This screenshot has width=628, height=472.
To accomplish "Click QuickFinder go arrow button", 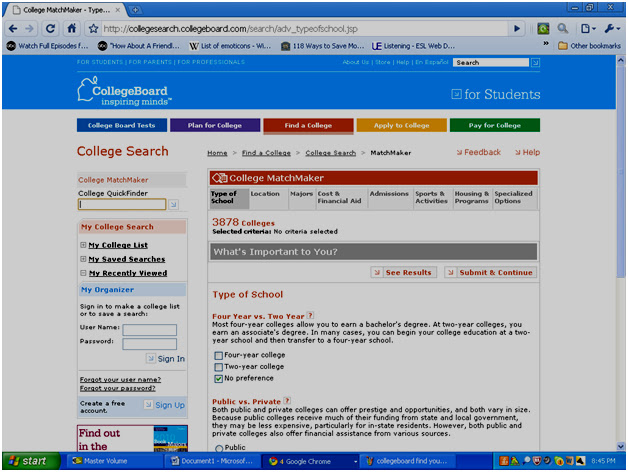I will [x=173, y=204].
